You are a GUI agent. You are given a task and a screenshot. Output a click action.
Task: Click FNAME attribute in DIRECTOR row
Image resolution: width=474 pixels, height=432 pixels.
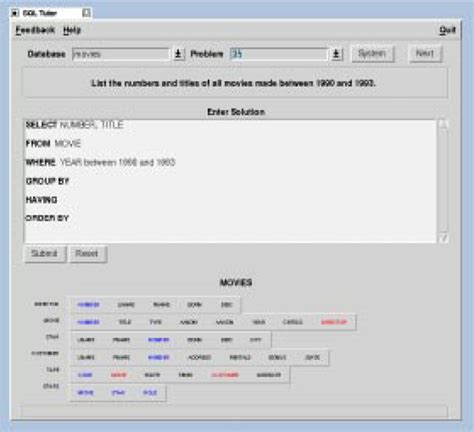[x=161, y=305]
